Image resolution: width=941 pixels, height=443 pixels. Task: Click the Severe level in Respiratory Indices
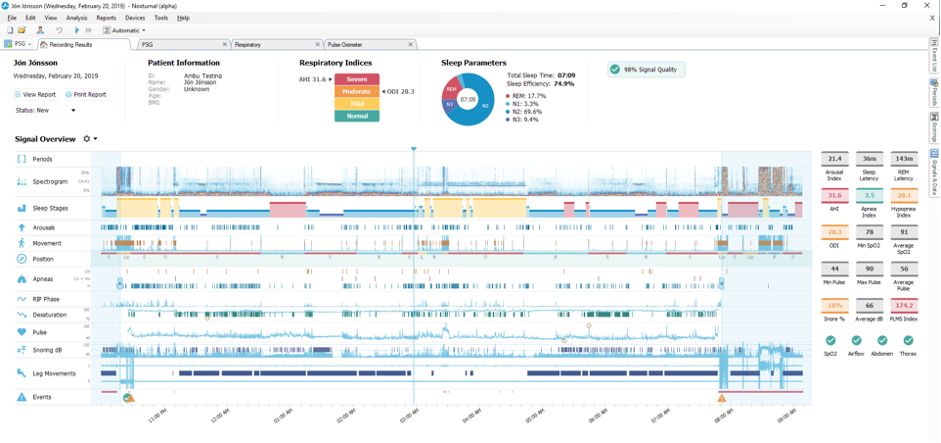tap(357, 78)
